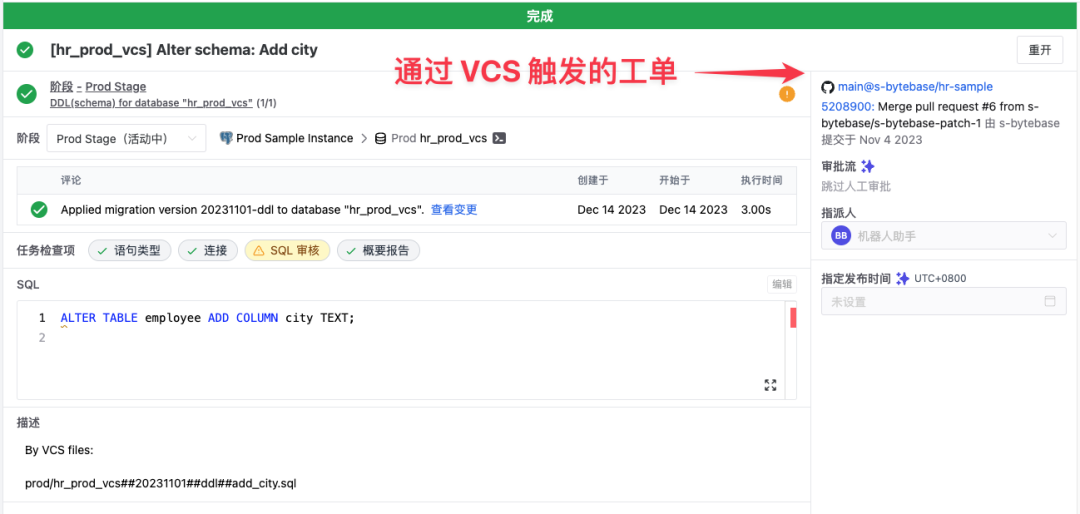This screenshot has width=1080, height=514.
Task: Click the 完成 status banner
Action: (540, 16)
